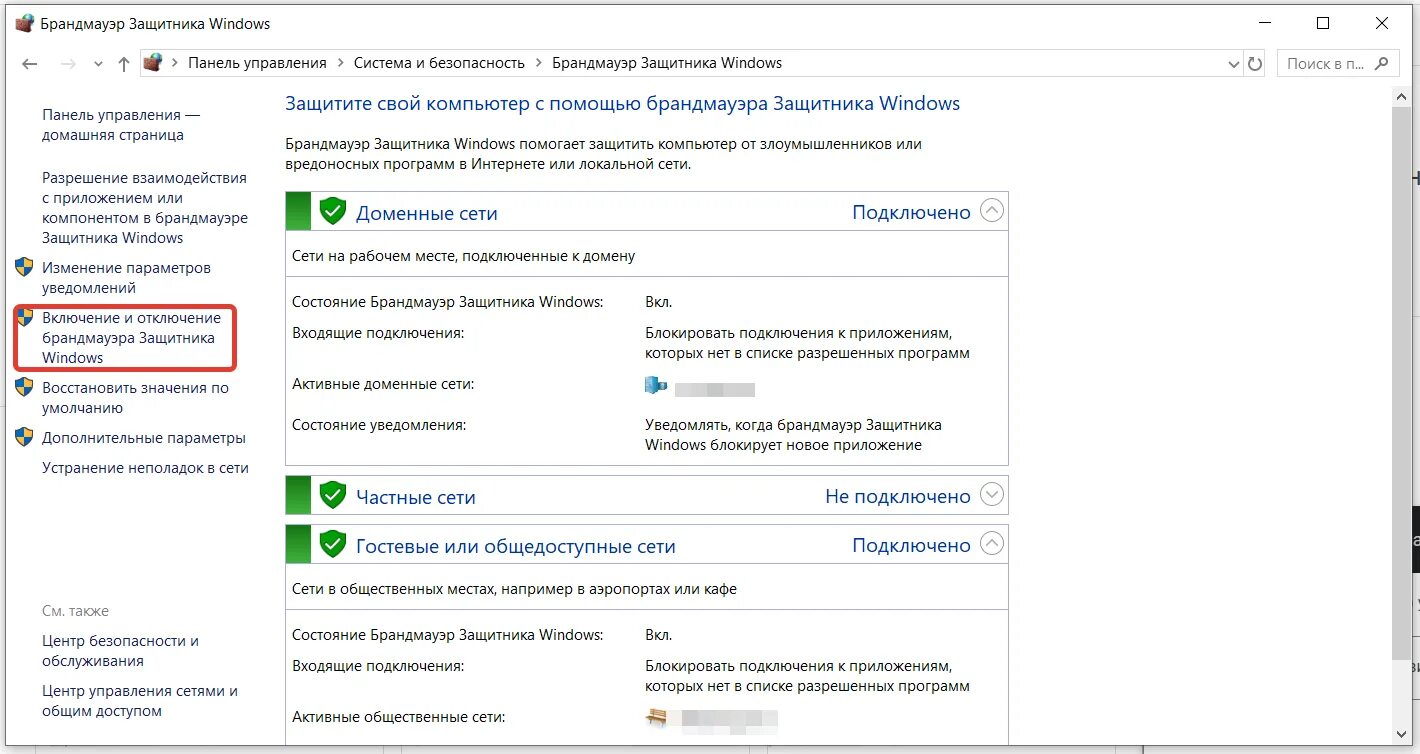The width and height of the screenshot is (1420, 754).
Task: Collapse the 'Гостевые или общедоступные сети' chevron
Action: coord(991,544)
